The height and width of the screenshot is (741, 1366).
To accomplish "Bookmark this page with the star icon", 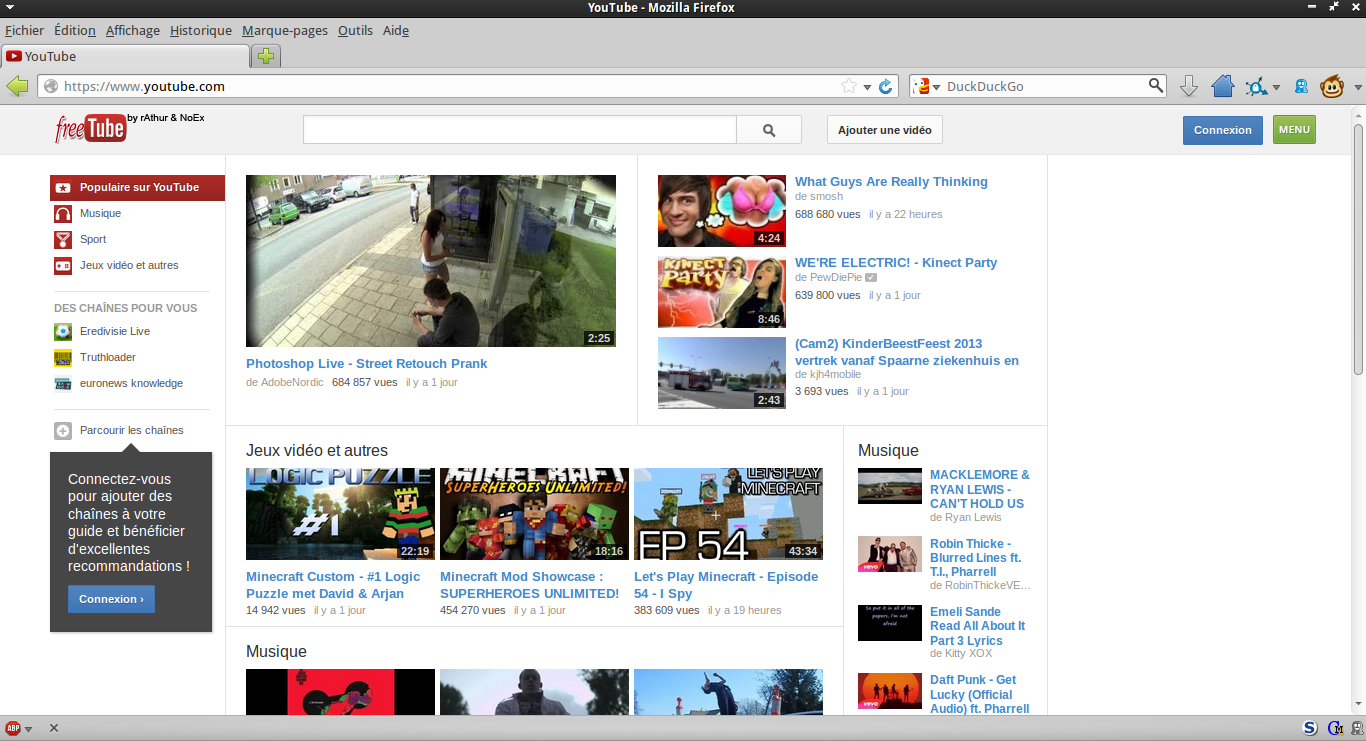I will click(x=849, y=87).
